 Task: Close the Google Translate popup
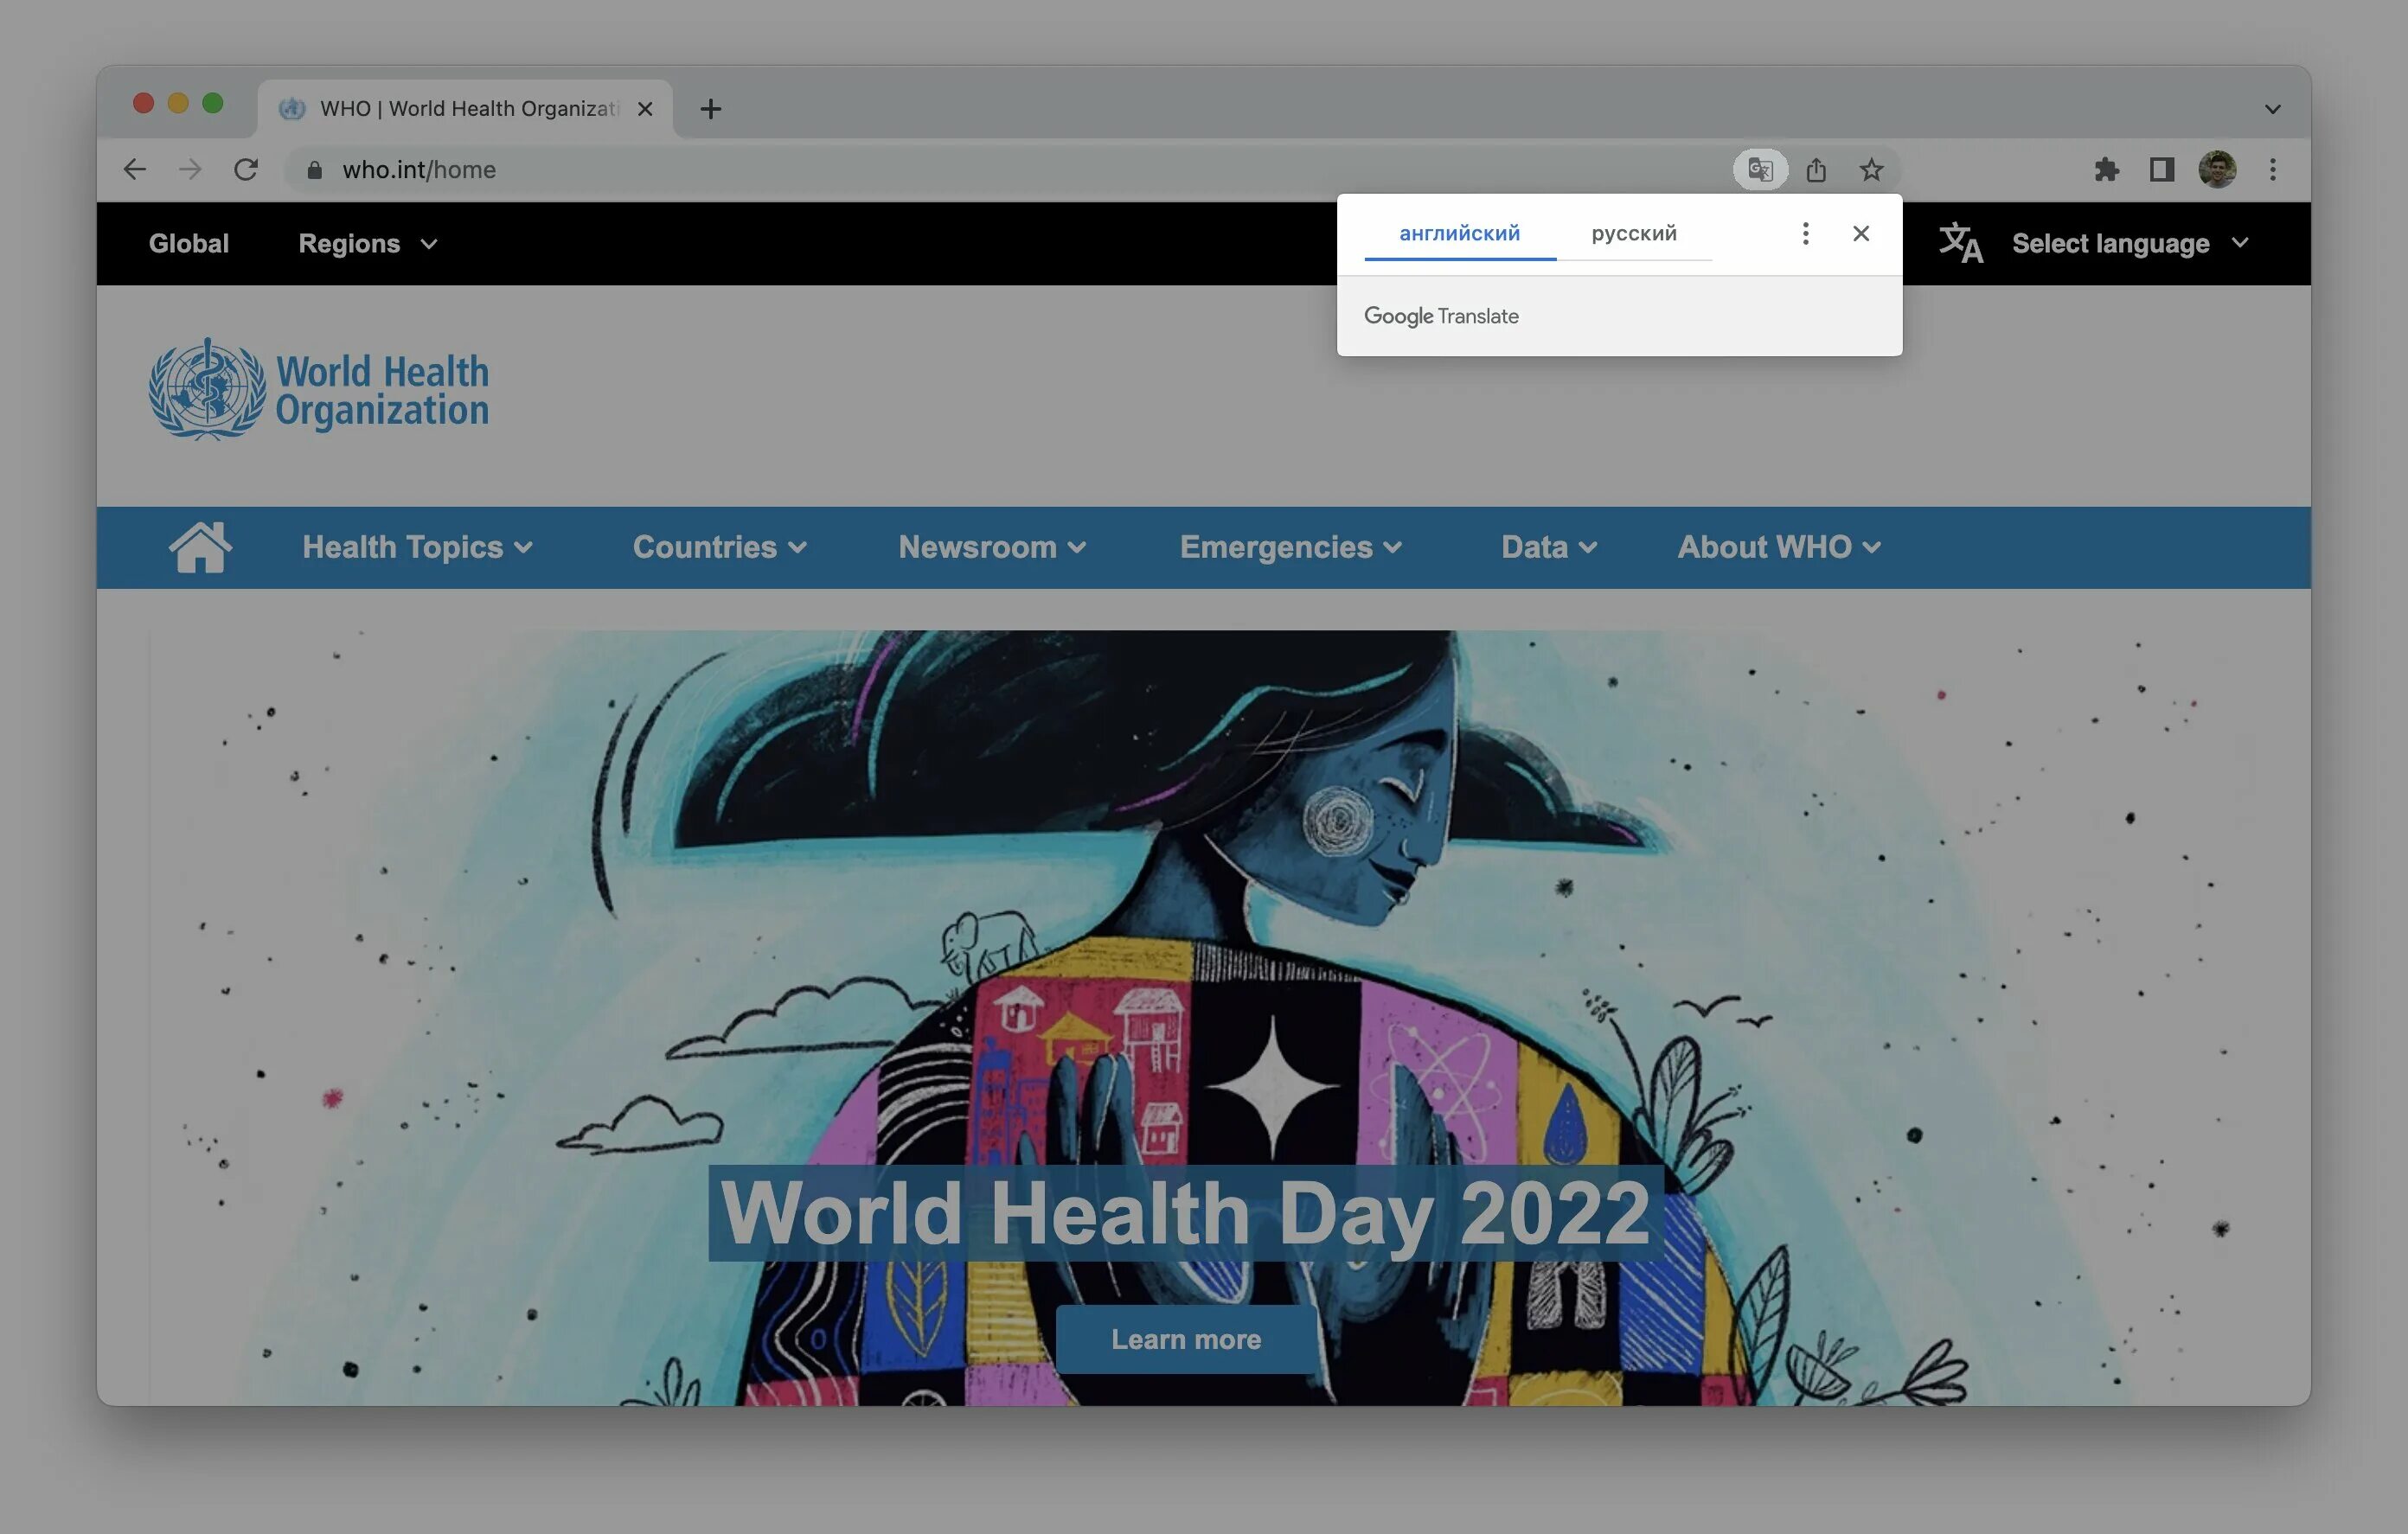1860,233
